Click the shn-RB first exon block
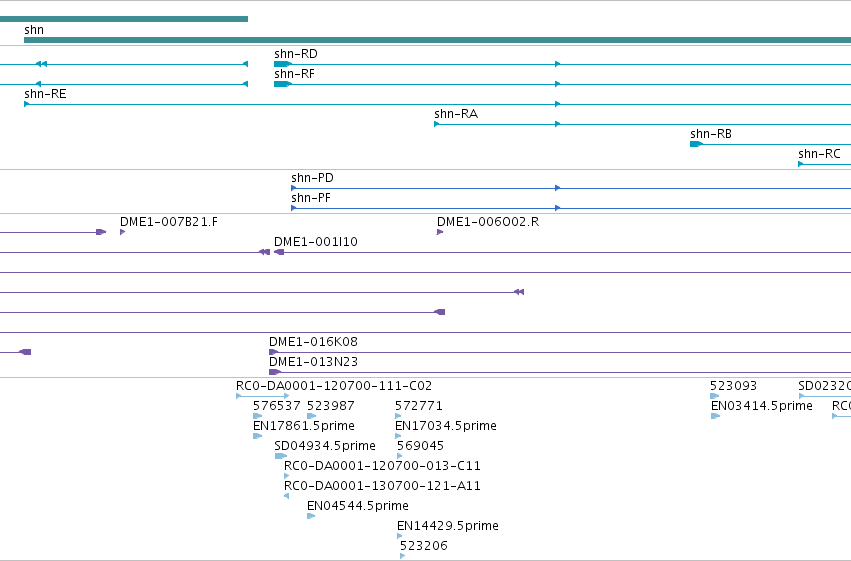 pos(696,144)
